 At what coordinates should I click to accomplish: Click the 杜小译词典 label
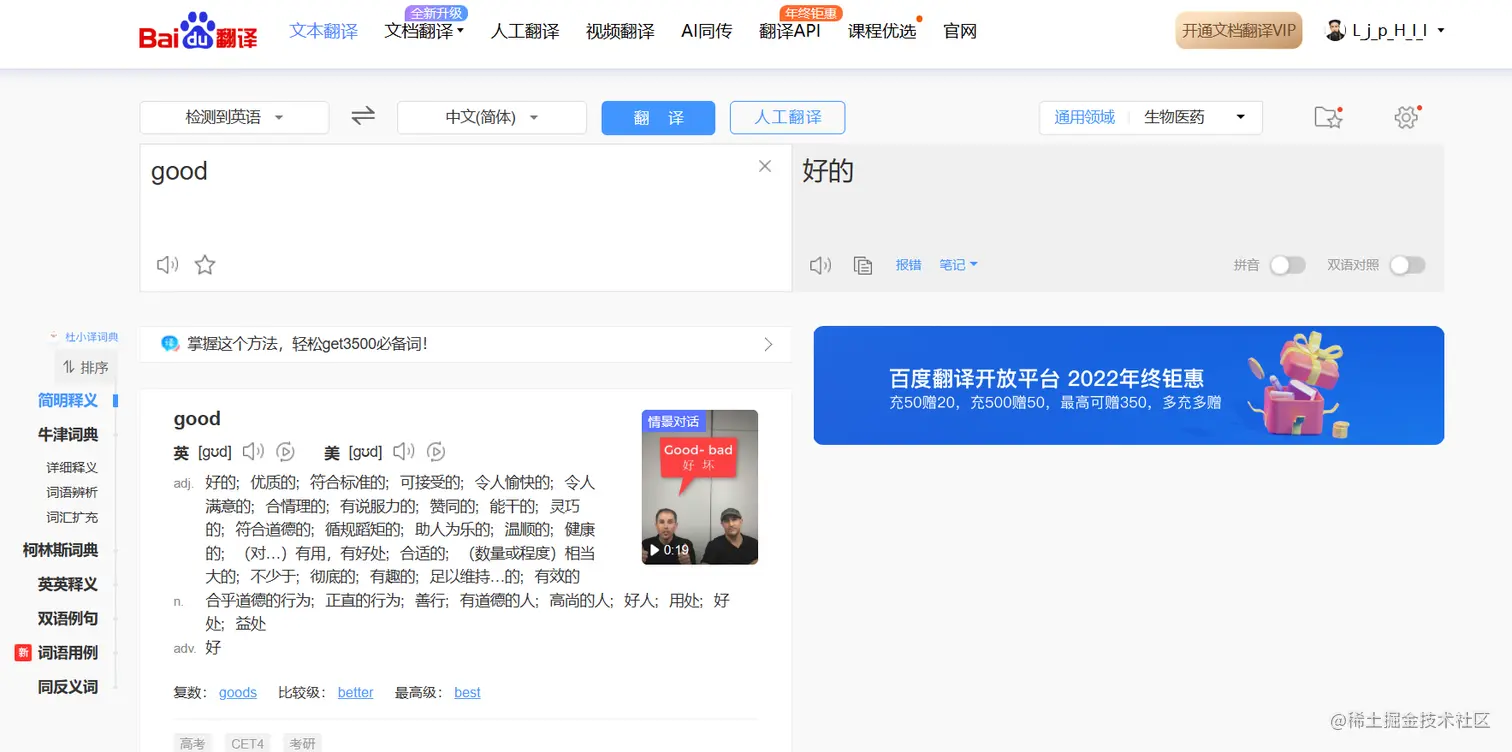tap(91, 337)
